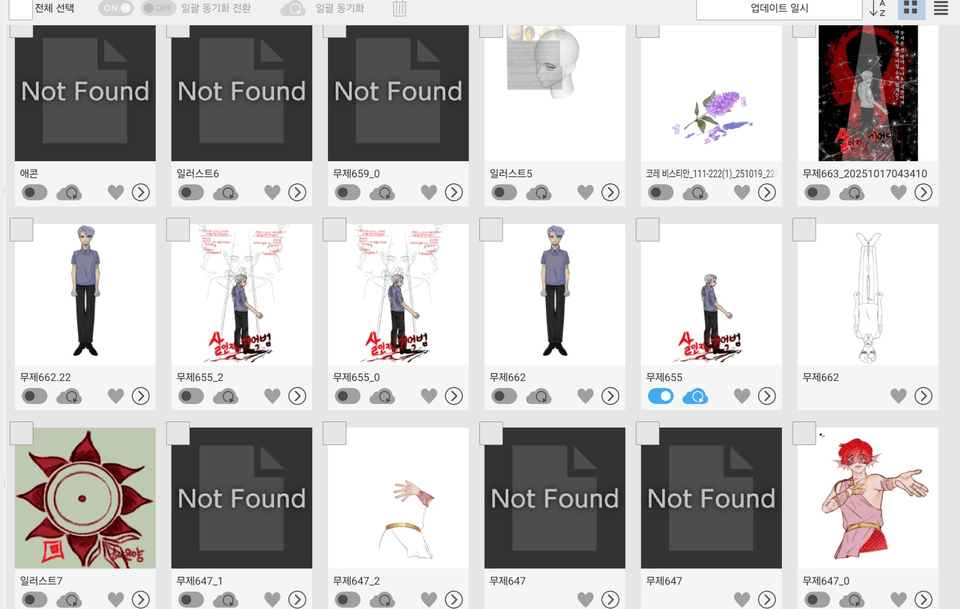Switch to grid thumbnail view
The image size is (960, 609).
[x=910, y=9]
